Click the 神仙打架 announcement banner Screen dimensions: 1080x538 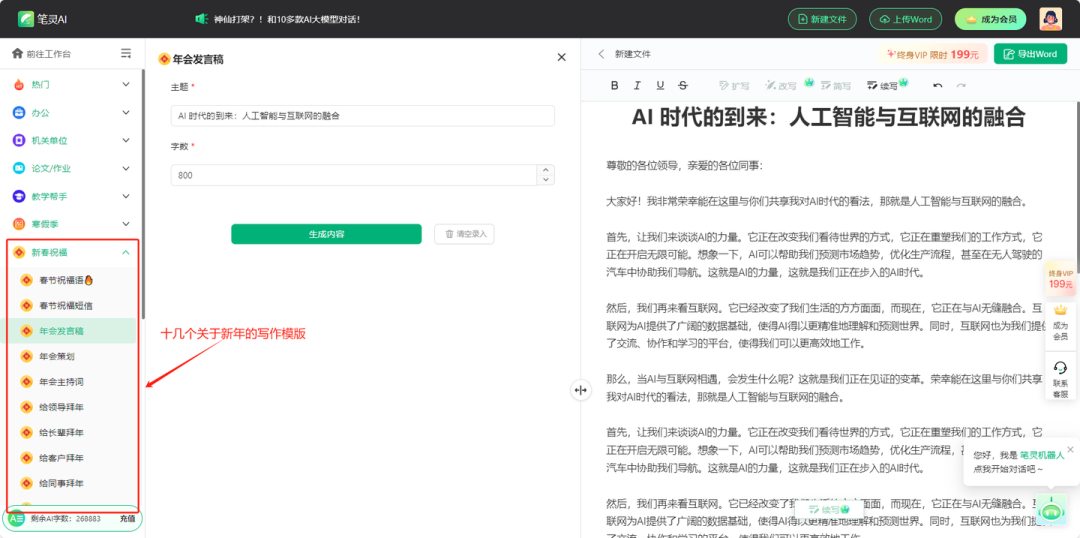(278, 19)
